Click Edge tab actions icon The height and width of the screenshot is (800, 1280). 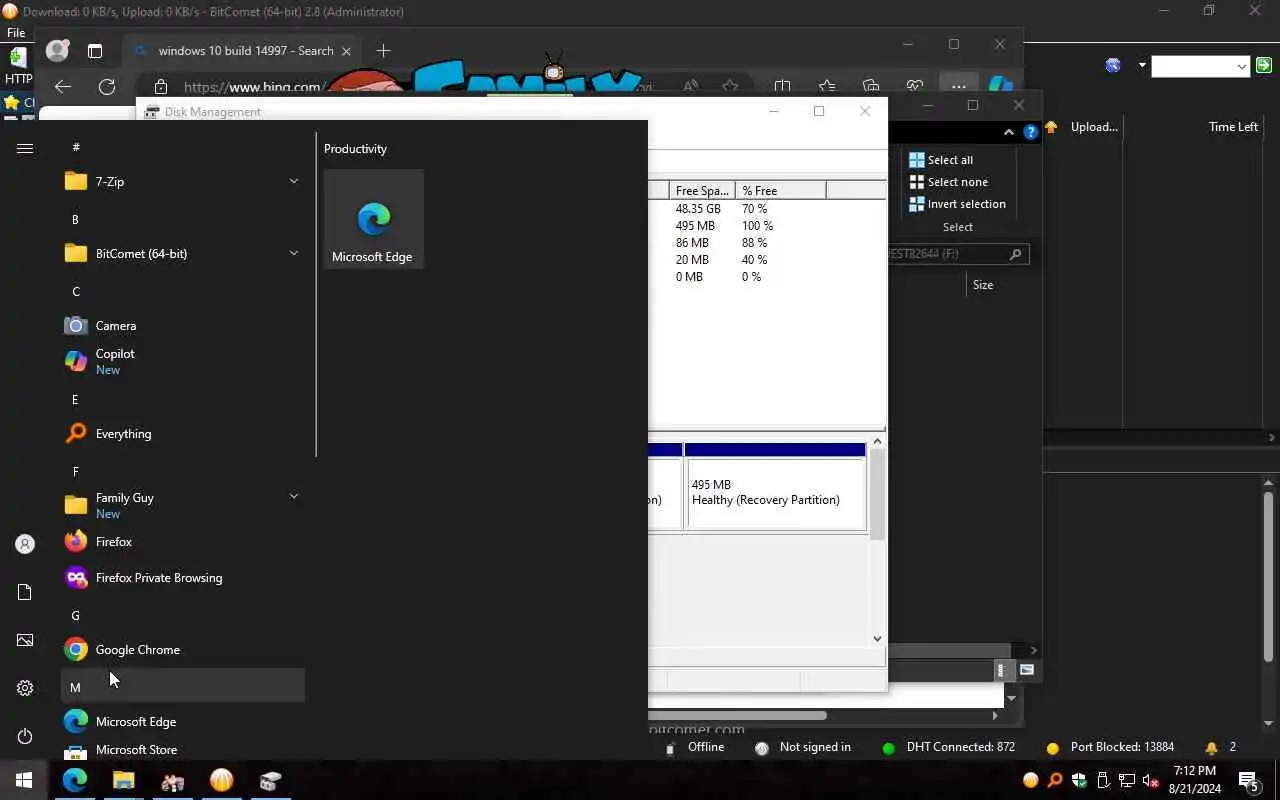click(95, 51)
